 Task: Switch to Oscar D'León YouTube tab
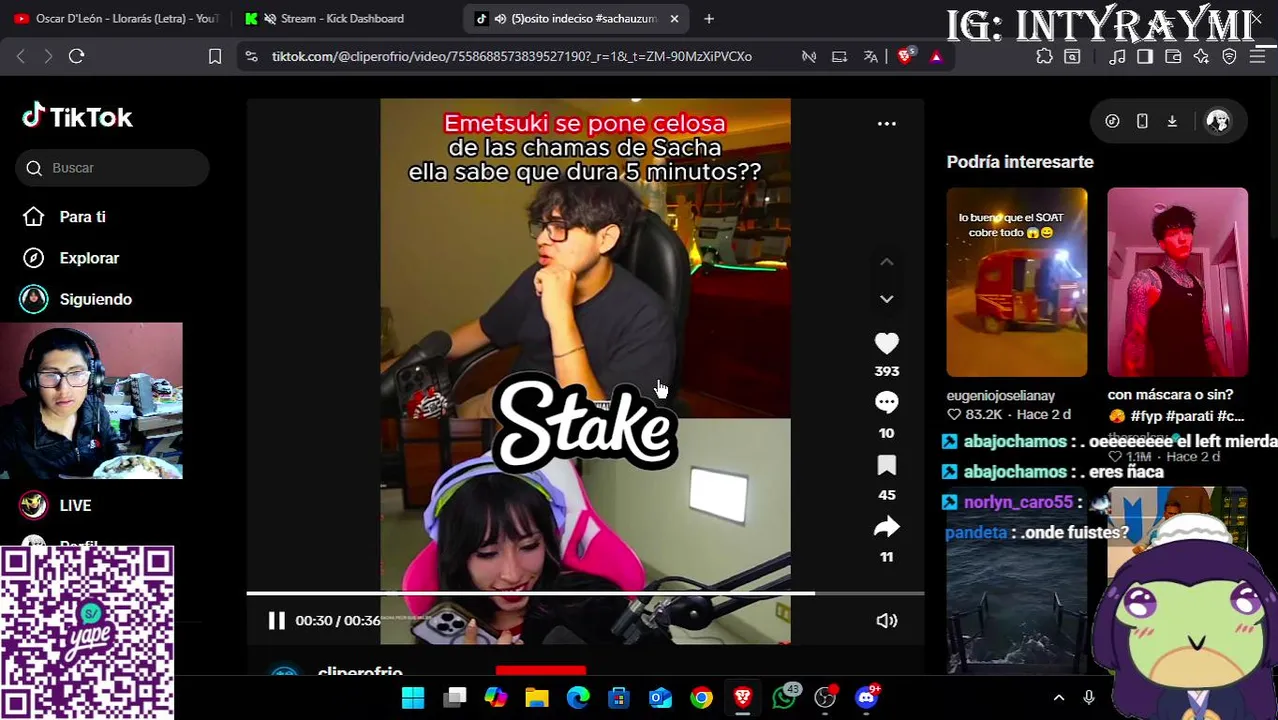coord(115,18)
